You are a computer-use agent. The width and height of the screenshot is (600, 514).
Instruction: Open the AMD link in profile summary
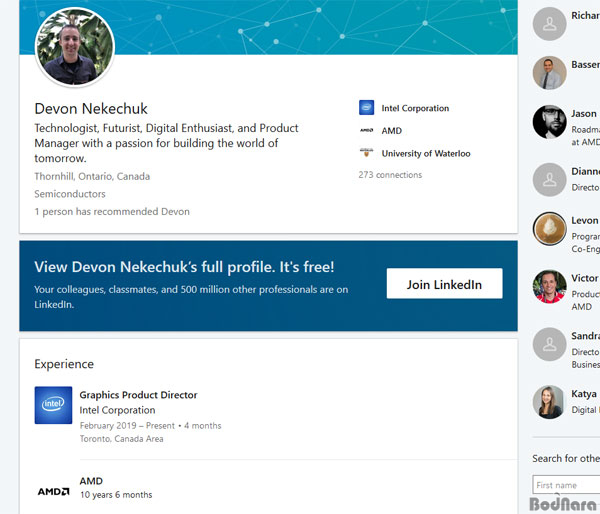click(391, 131)
